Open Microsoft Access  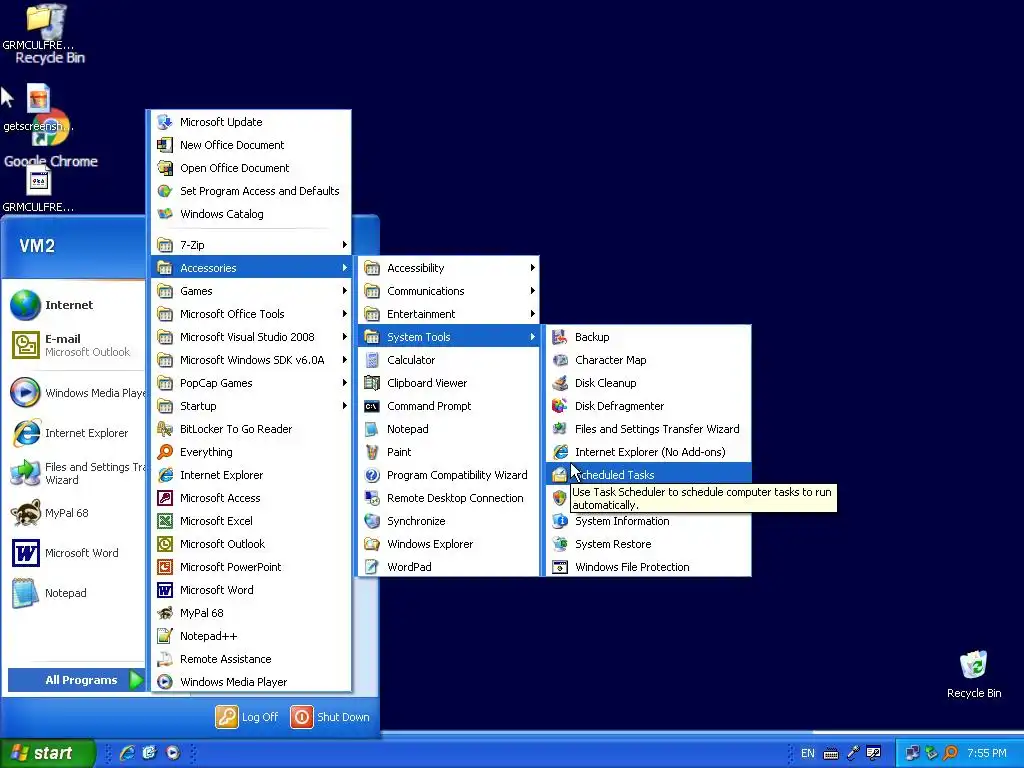[251, 498]
